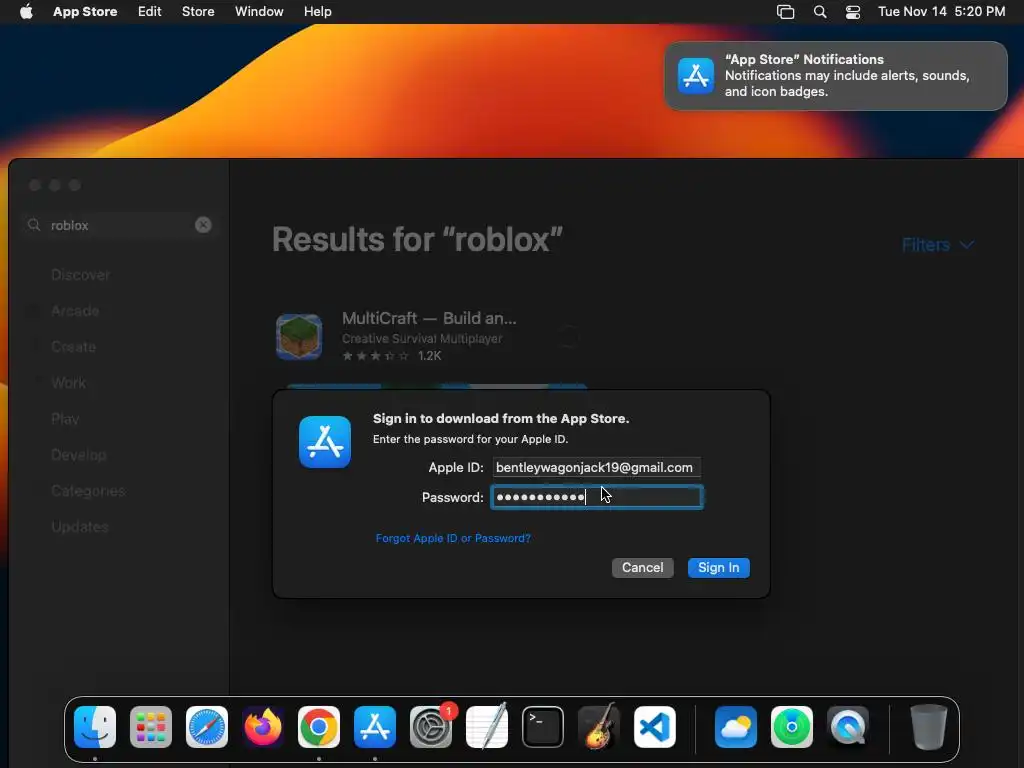Select Develop in the sidebar
Image resolution: width=1024 pixels, height=768 pixels.
point(78,455)
